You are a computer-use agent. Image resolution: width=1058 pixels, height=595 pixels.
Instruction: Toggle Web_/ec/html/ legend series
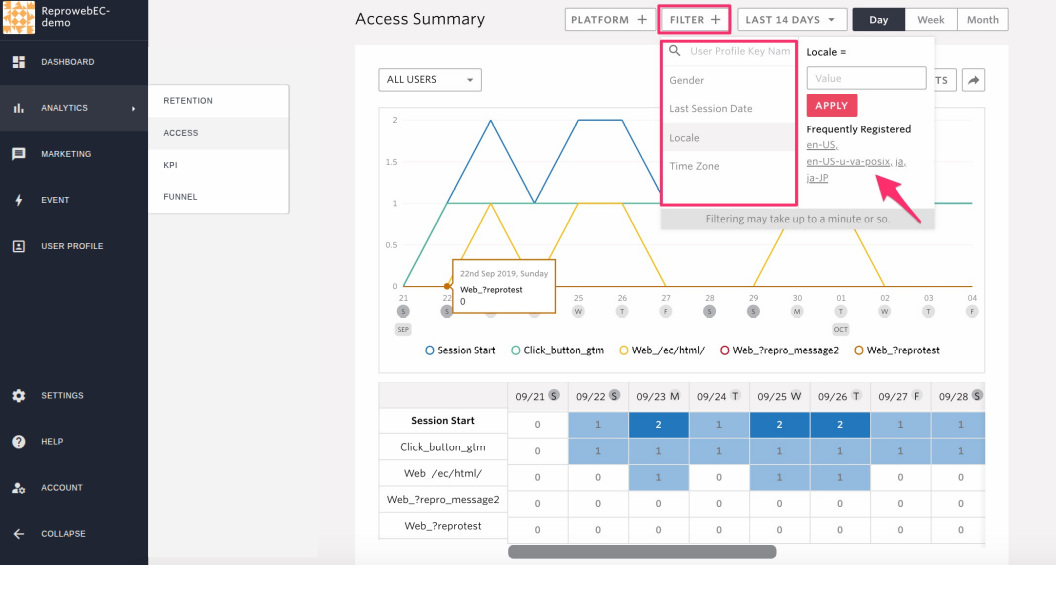click(x=662, y=350)
